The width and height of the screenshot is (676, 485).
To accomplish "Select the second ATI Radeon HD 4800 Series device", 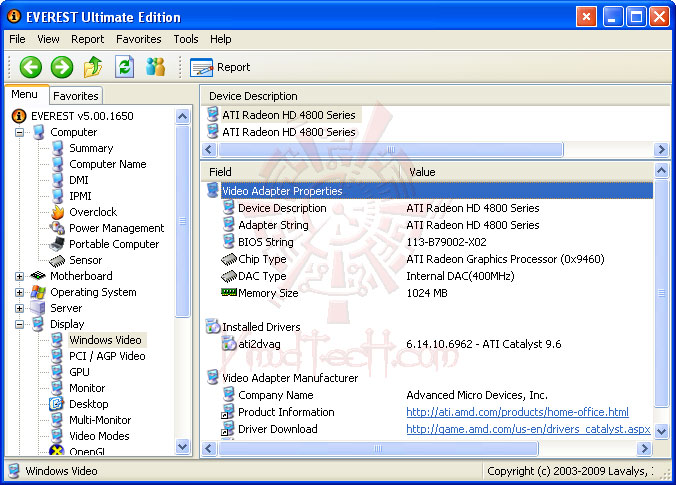I will tap(288, 132).
